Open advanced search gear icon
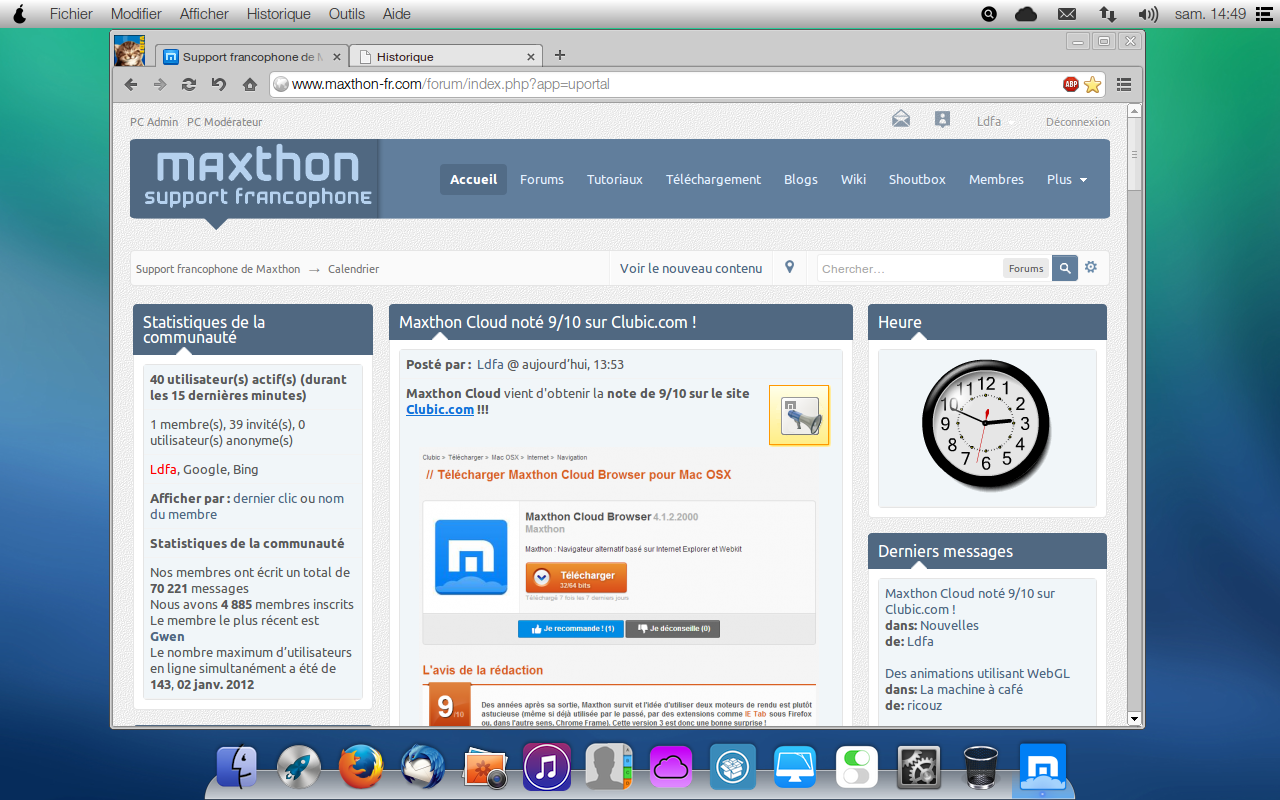 [x=1091, y=267]
